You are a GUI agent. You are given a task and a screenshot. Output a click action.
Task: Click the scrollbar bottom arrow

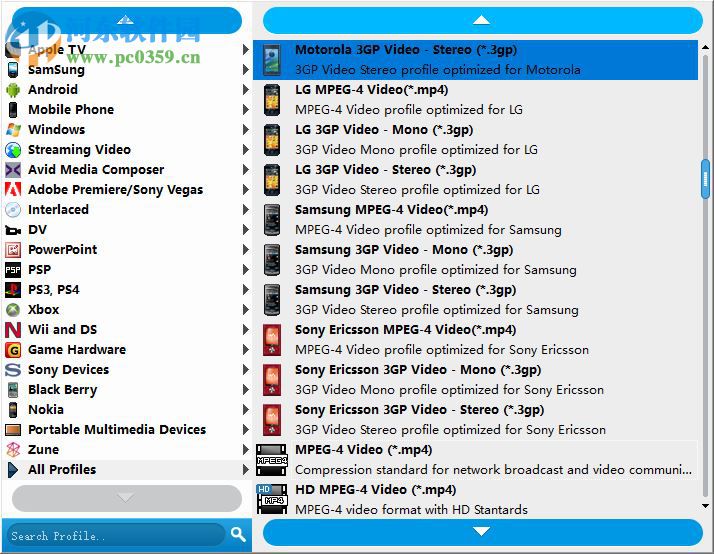pyautogui.click(x=705, y=506)
